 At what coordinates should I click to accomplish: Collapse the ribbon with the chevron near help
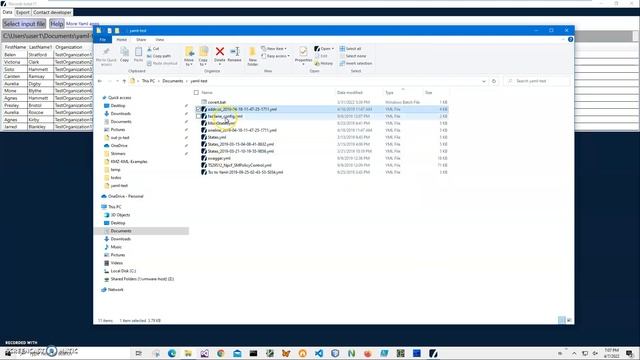(564, 40)
